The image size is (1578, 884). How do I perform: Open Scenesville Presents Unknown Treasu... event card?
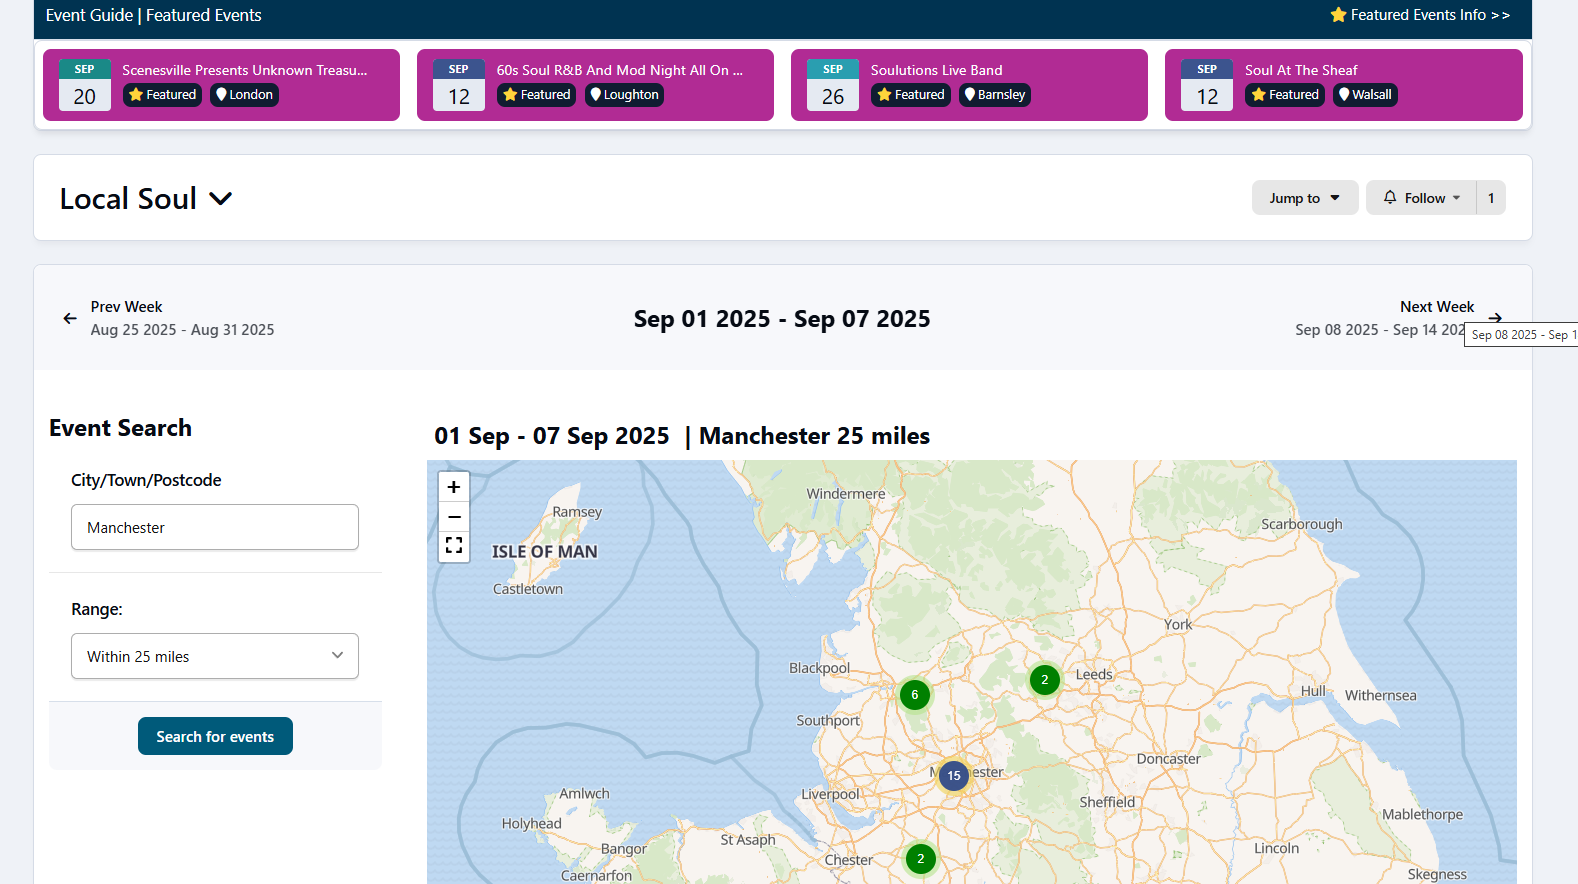[244, 70]
